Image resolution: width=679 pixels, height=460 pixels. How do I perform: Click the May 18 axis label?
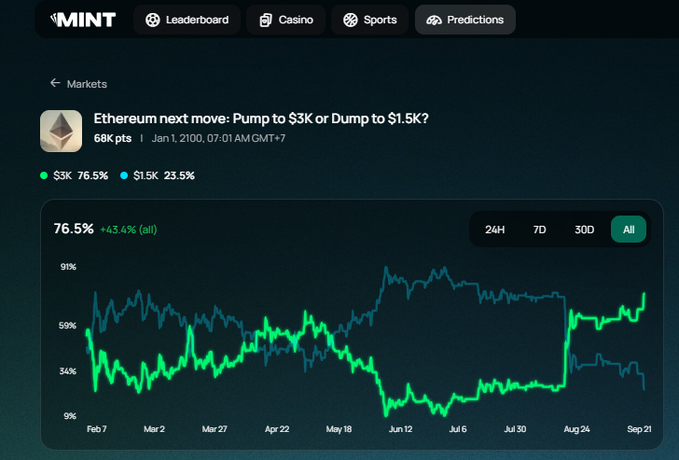point(339,429)
